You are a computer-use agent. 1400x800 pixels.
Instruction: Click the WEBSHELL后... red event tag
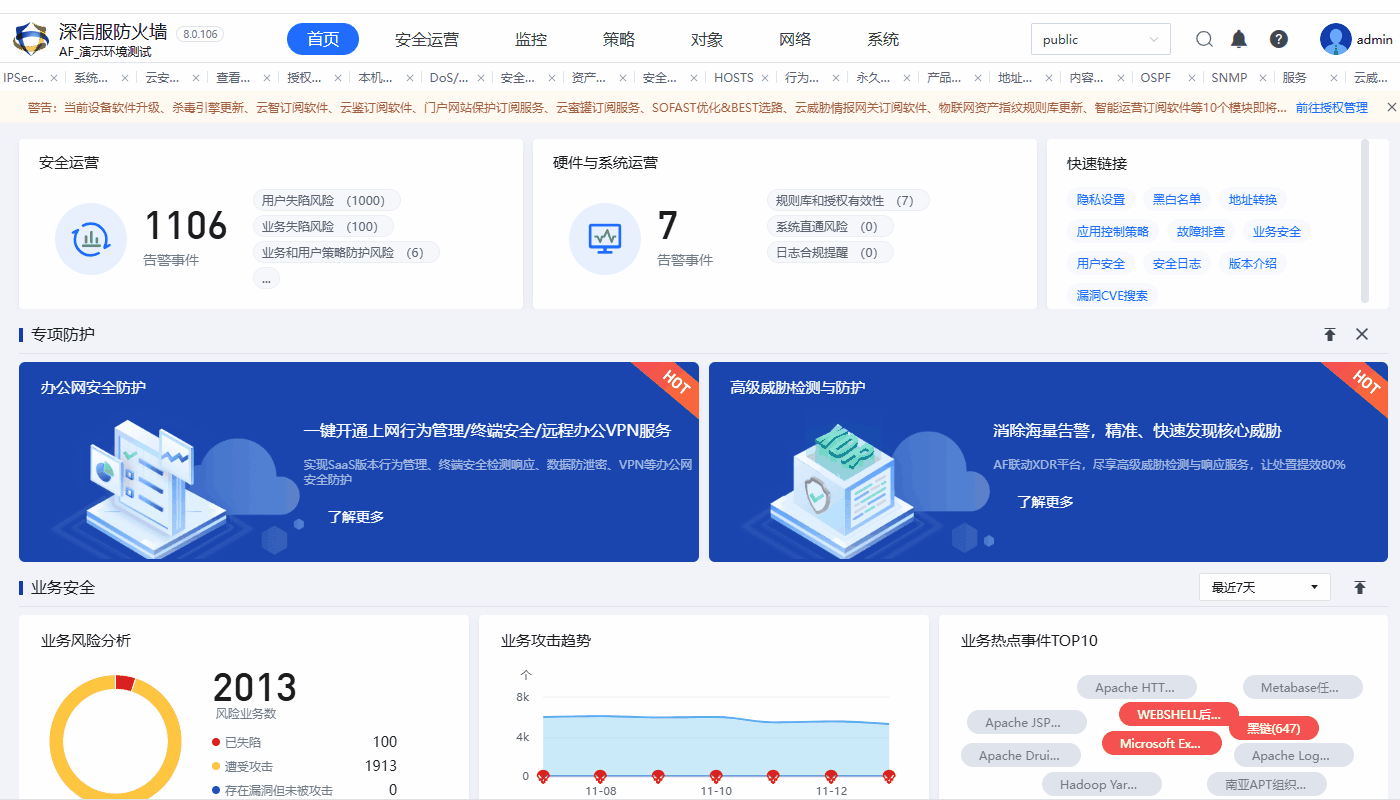pos(1179,714)
